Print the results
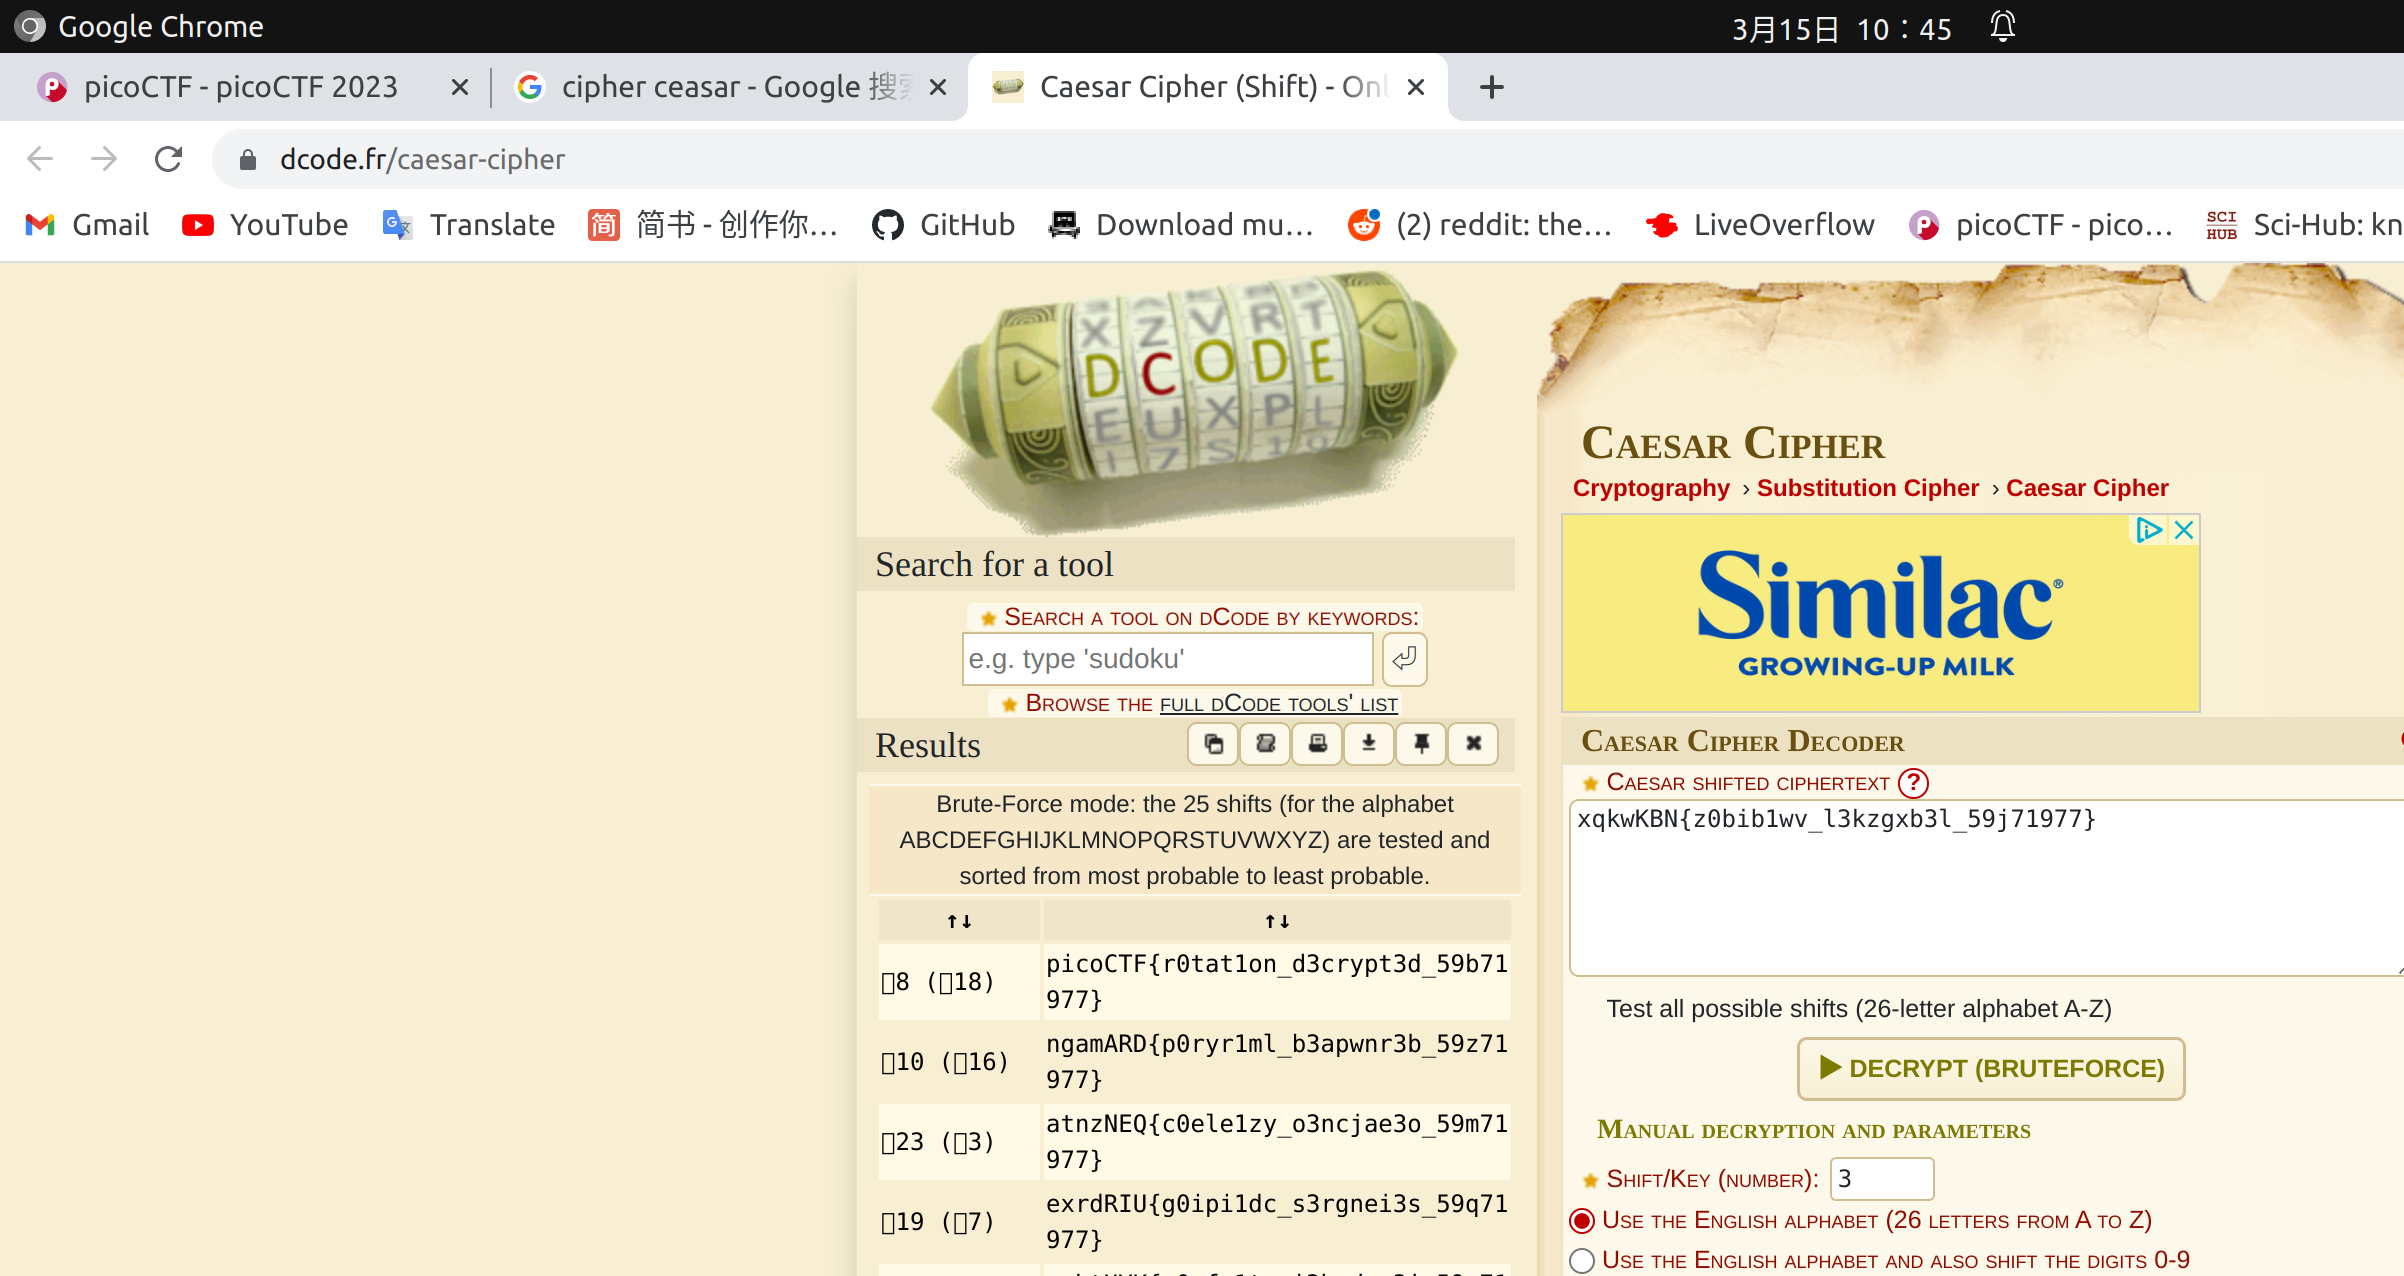This screenshot has height=1276, width=2404. [x=1317, y=744]
